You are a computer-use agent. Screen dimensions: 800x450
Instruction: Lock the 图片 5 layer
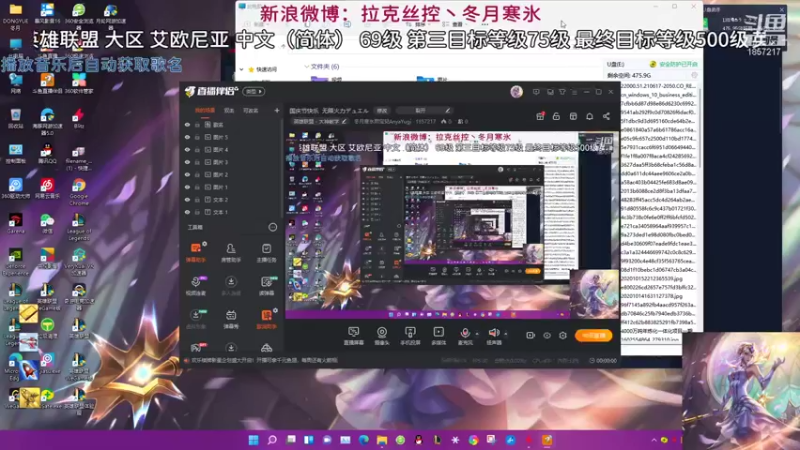click(x=197, y=137)
